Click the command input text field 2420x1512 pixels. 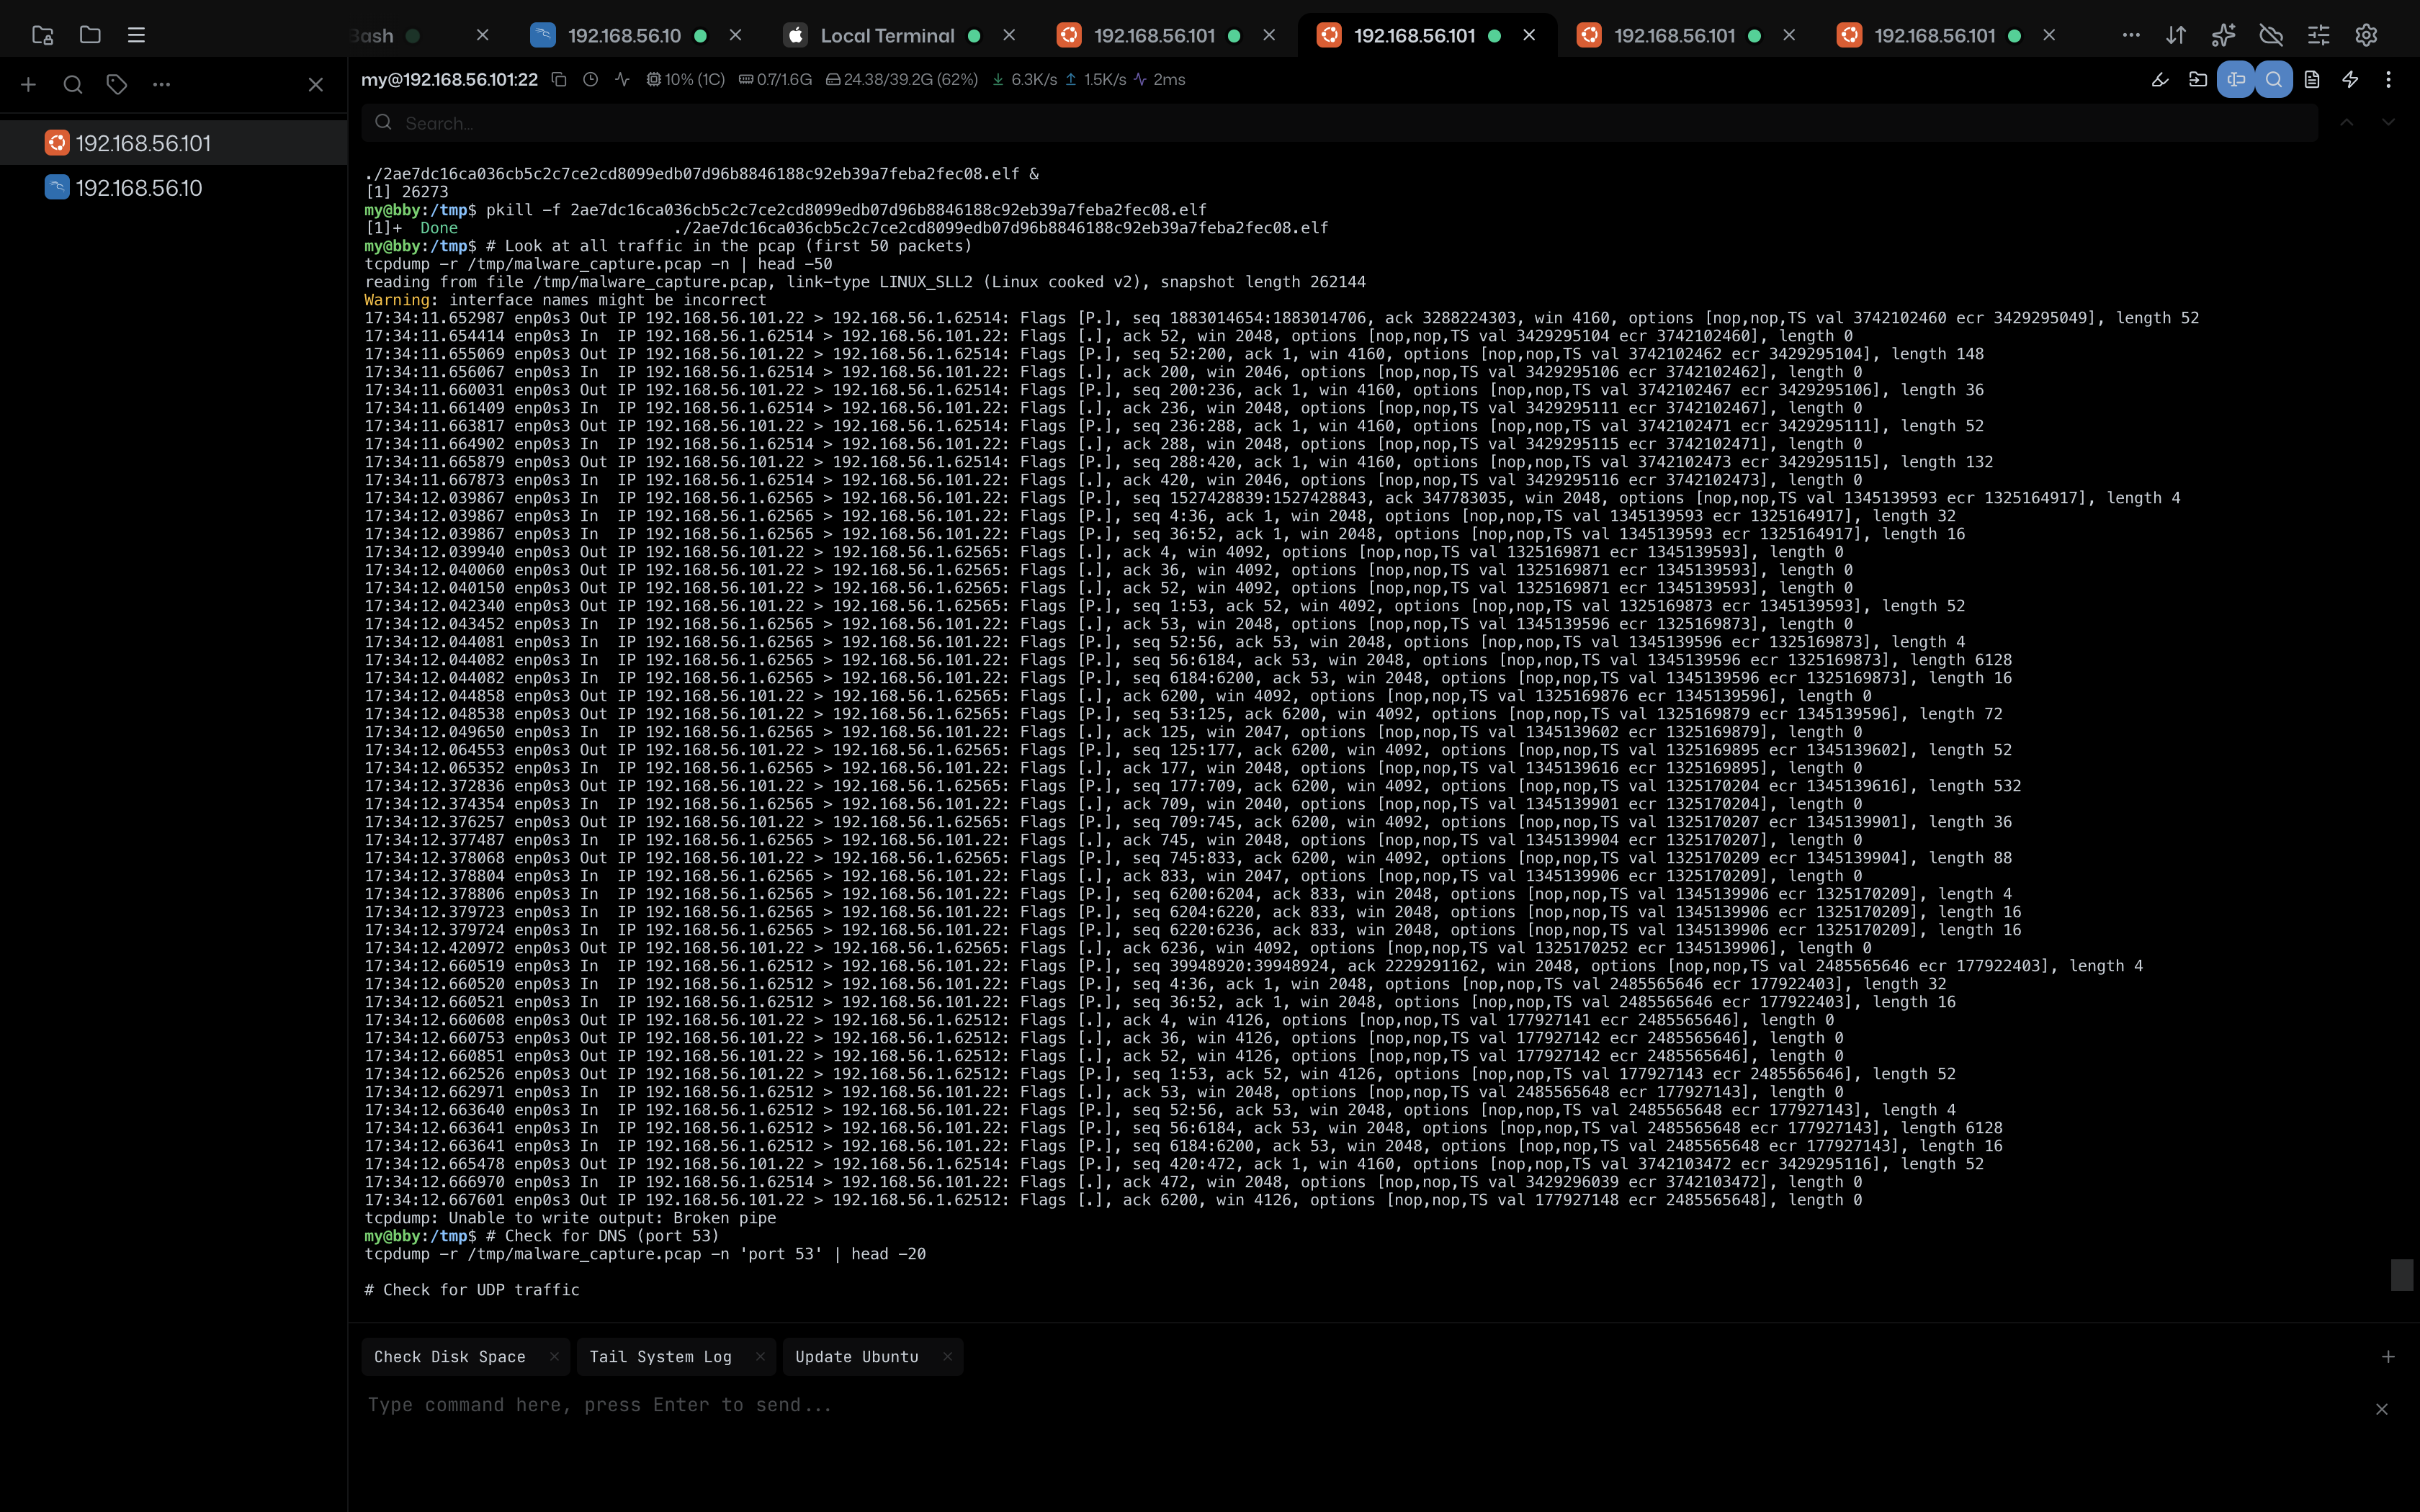[x=1360, y=1405]
